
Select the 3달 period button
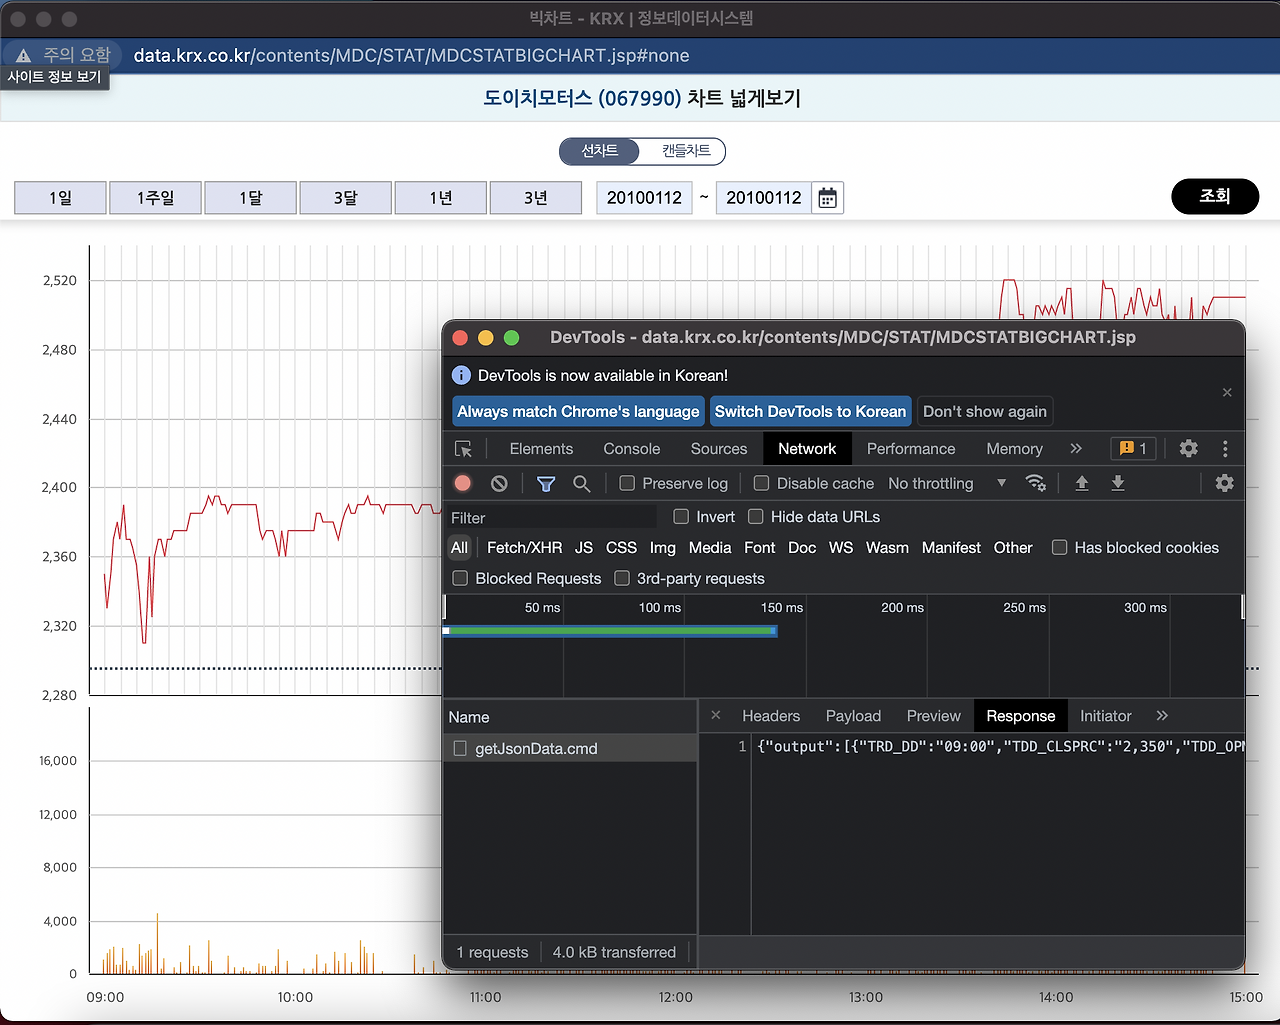coord(345,198)
